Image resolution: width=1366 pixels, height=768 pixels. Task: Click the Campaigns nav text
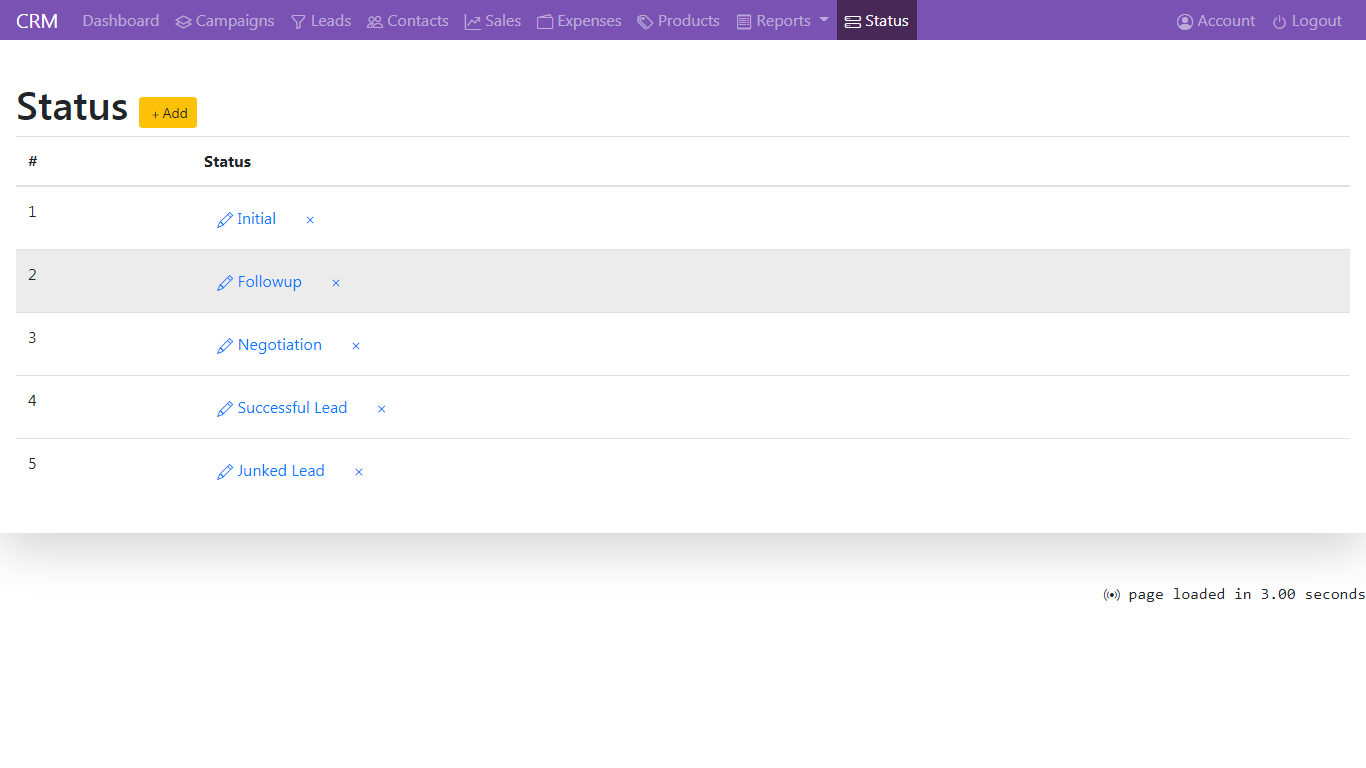pos(235,21)
